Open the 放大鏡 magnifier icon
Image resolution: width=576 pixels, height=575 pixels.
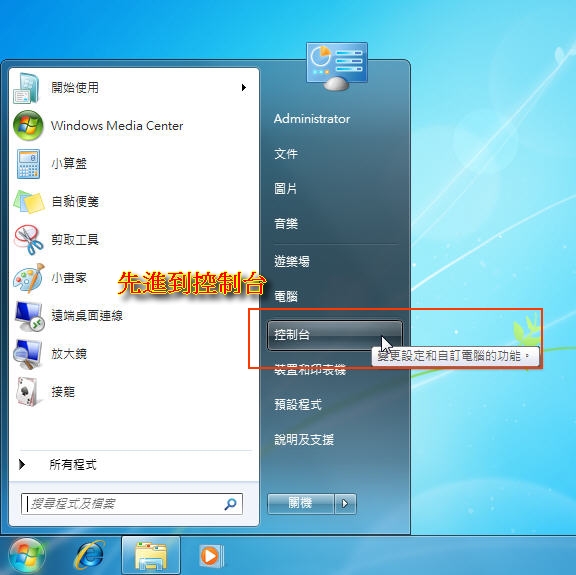27,354
